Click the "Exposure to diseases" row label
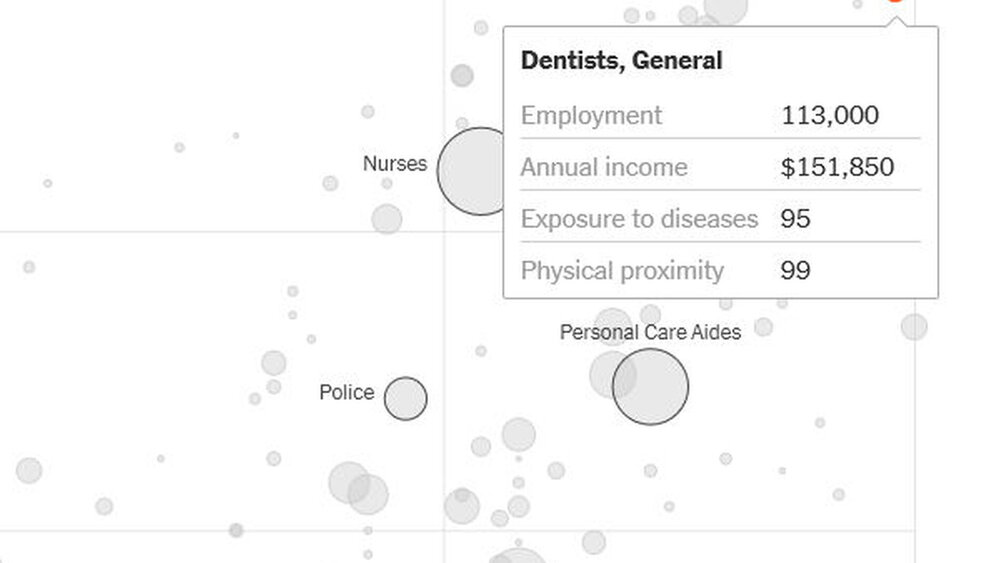The width and height of the screenshot is (1000, 563). (639, 219)
